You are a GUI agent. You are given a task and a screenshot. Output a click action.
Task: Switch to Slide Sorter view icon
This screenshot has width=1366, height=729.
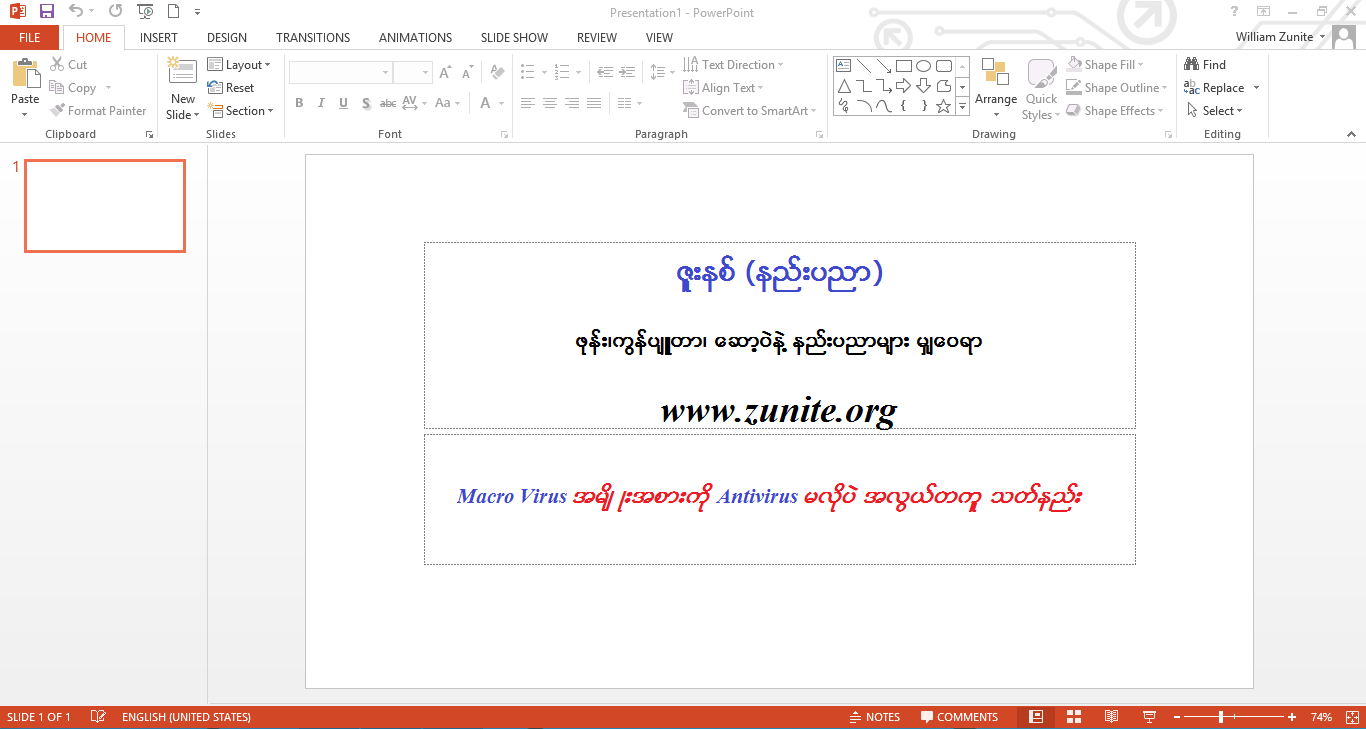1074,717
